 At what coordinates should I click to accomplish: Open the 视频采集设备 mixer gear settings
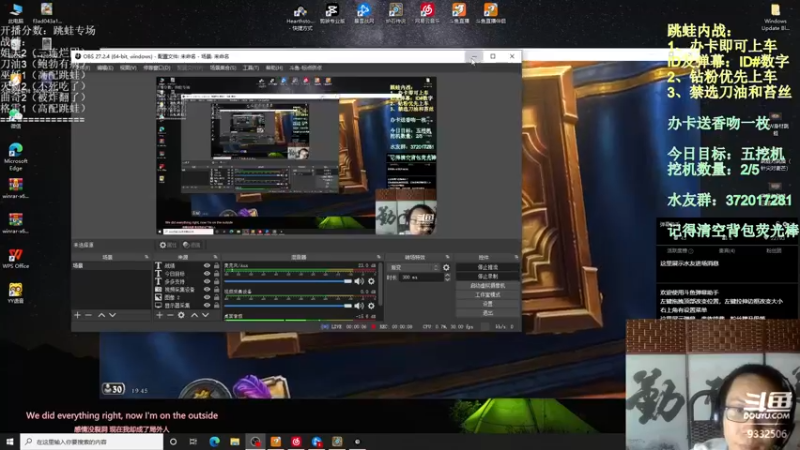pyautogui.click(x=371, y=306)
